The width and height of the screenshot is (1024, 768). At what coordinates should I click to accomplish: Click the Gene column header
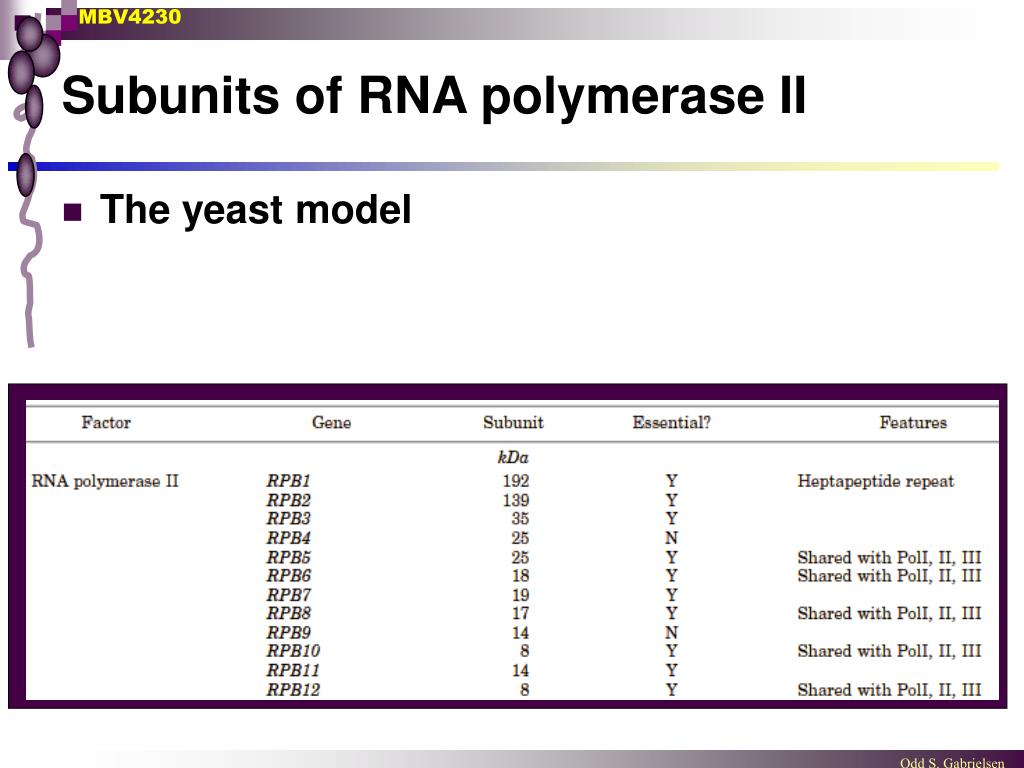pyautogui.click(x=331, y=423)
